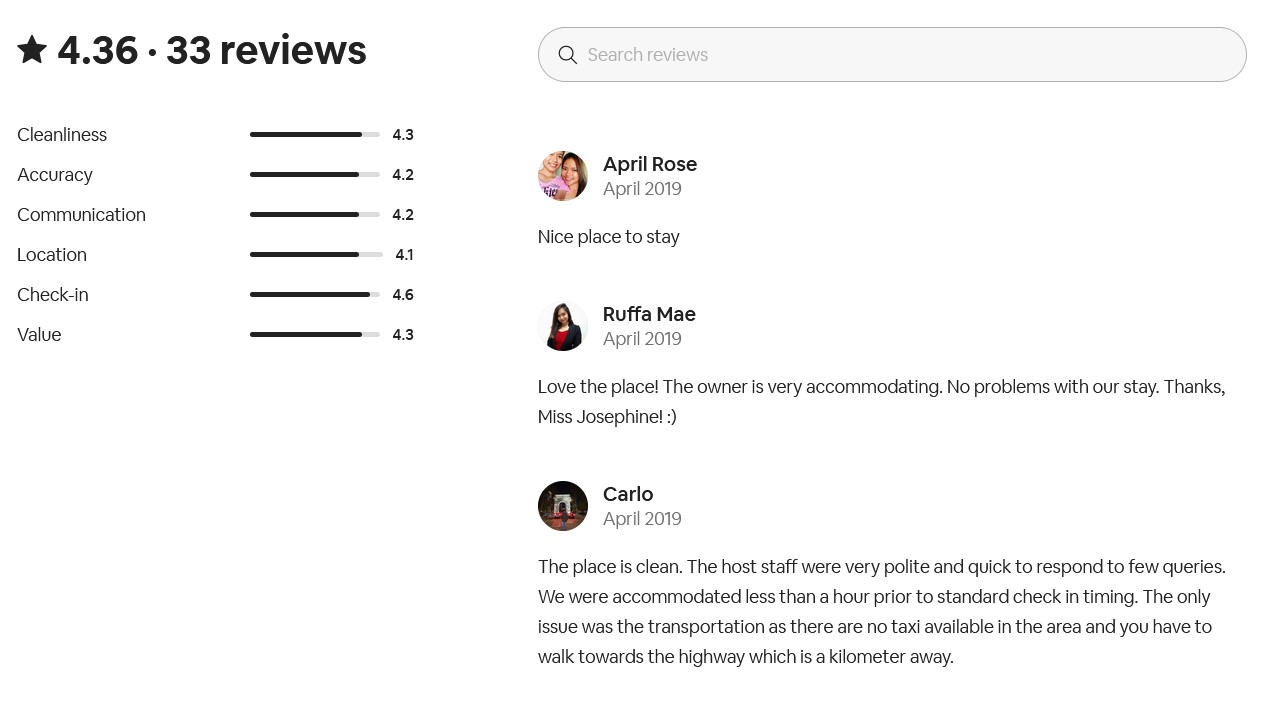Click the April Rose reviewer name
This screenshot has width=1266, height=702.
650,164
